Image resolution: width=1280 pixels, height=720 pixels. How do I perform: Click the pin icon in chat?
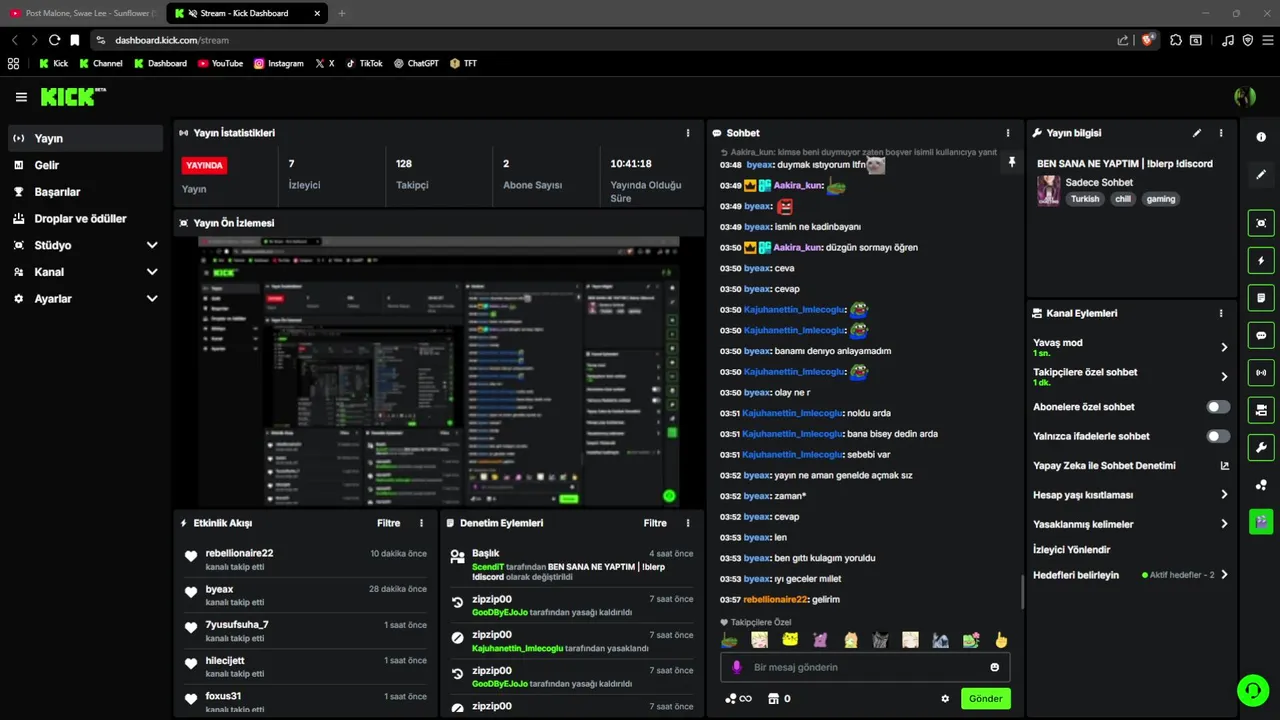point(1011,162)
